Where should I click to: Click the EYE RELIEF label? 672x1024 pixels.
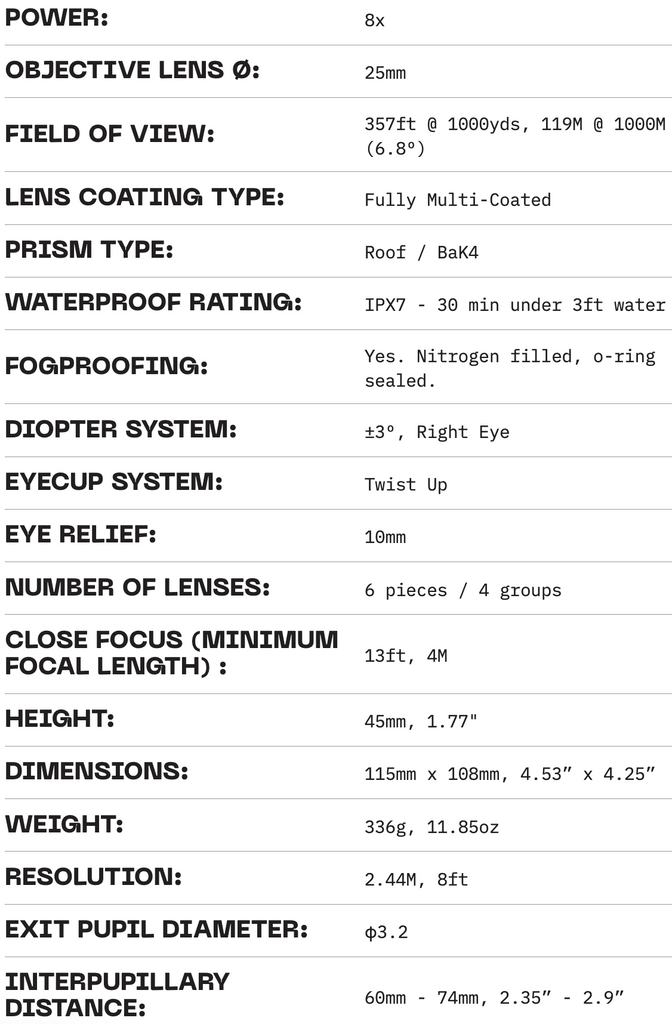point(81,535)
